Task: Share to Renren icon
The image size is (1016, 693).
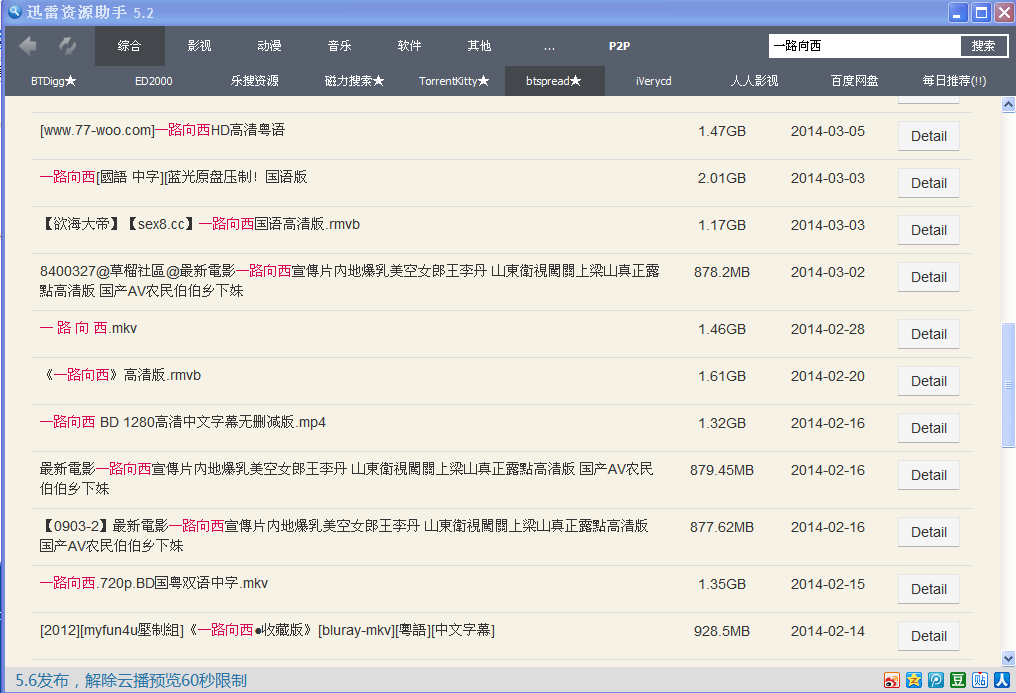Action: click(x=1002, y=680)
